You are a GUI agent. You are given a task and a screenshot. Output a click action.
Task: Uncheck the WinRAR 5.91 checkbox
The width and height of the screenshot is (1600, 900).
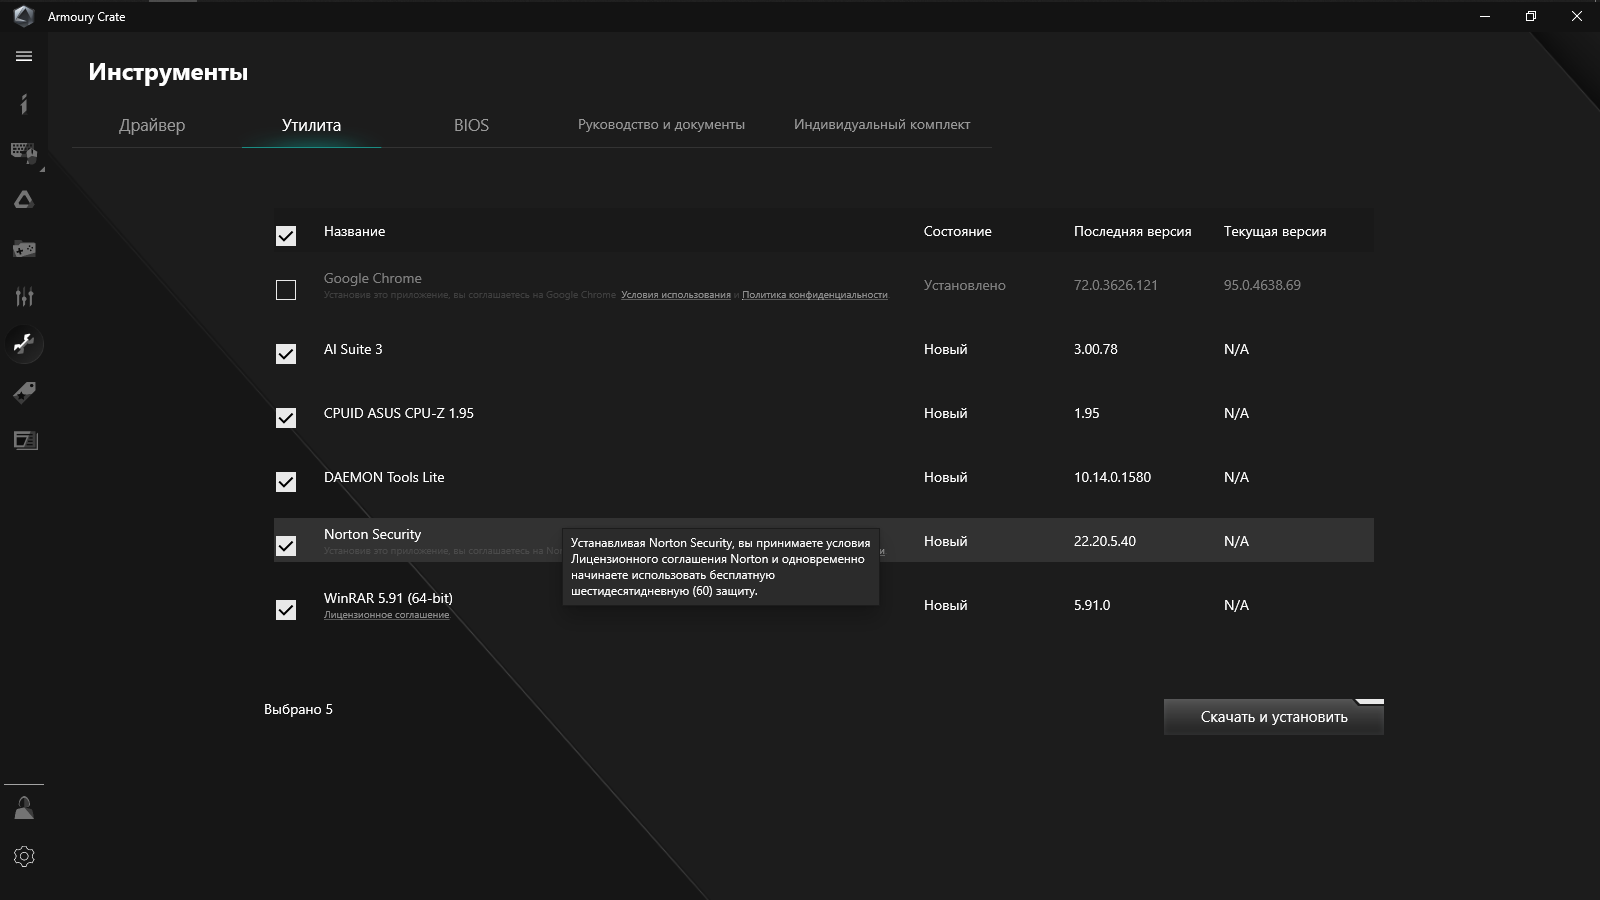point(286,610)
